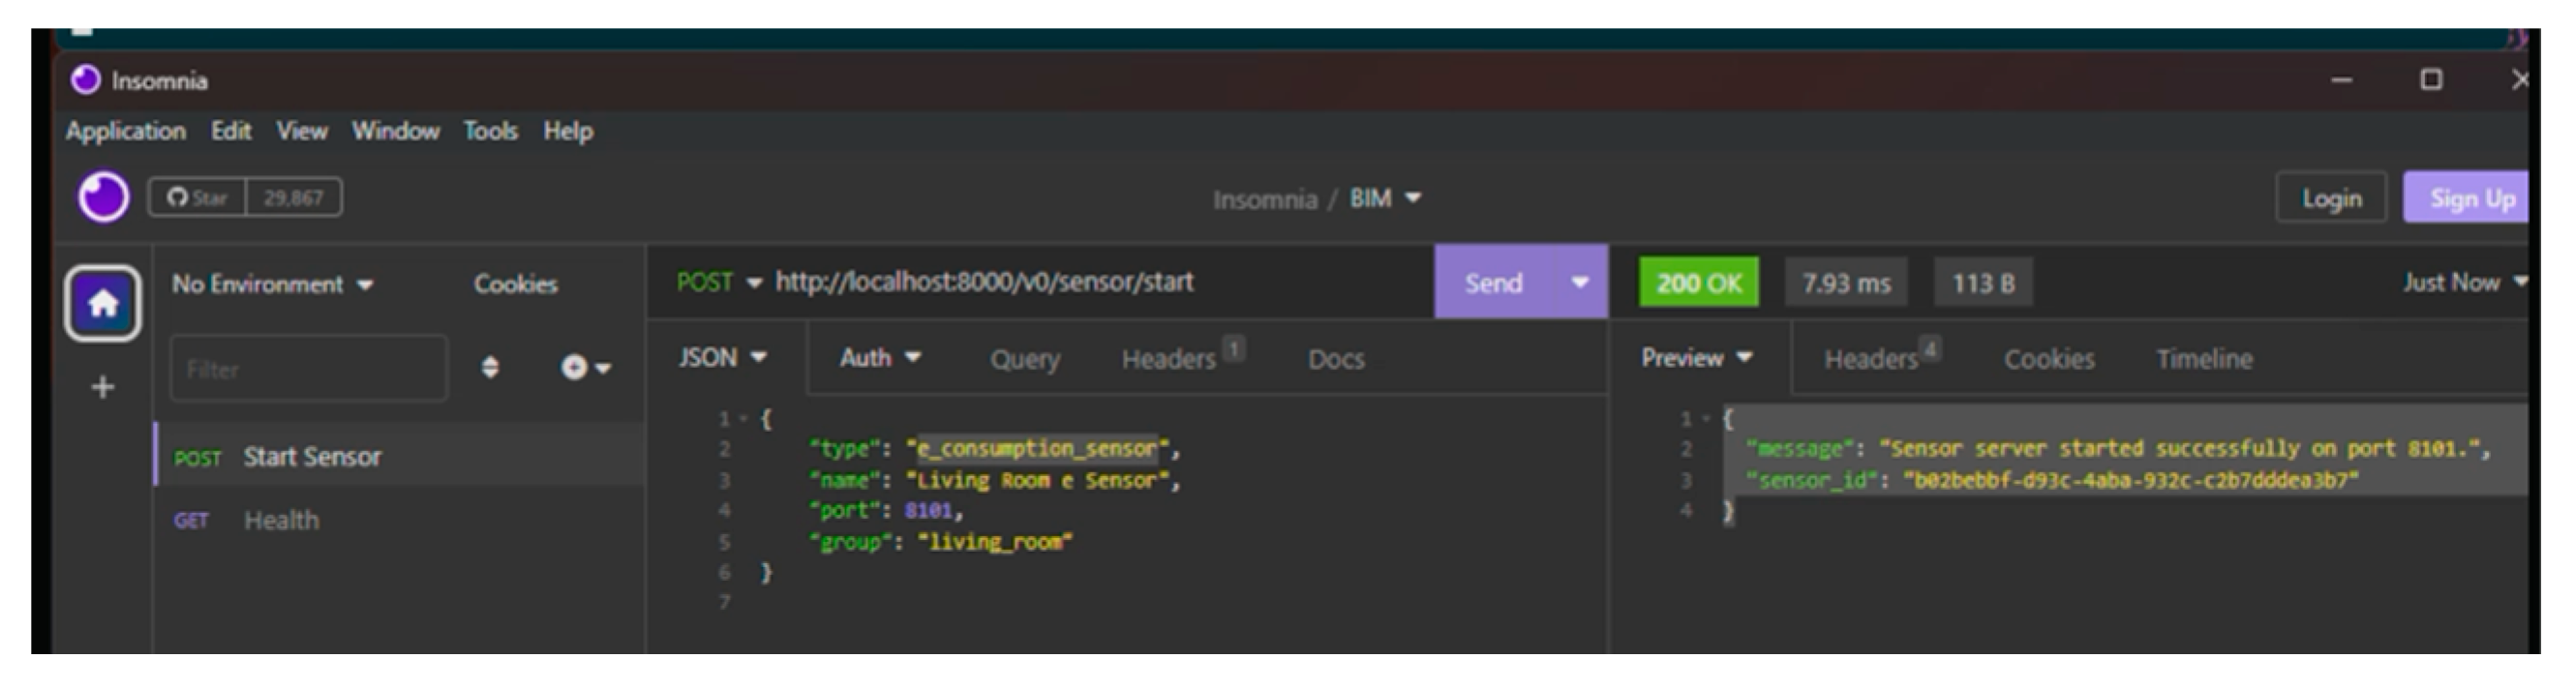Click the GitHub Star button
Image resolution: width=2576 pixels, height=689 pixels.
(198, 197)
